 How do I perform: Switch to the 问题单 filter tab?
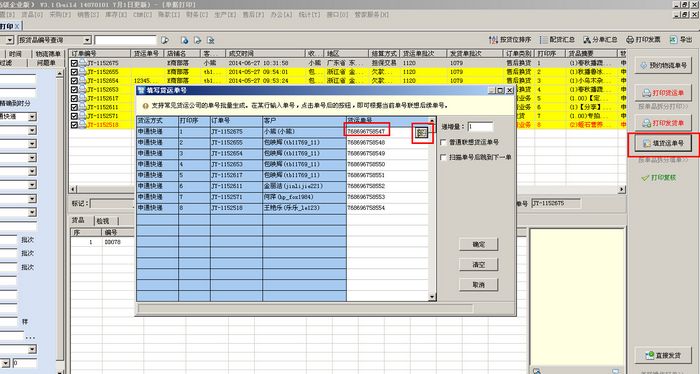46,63
